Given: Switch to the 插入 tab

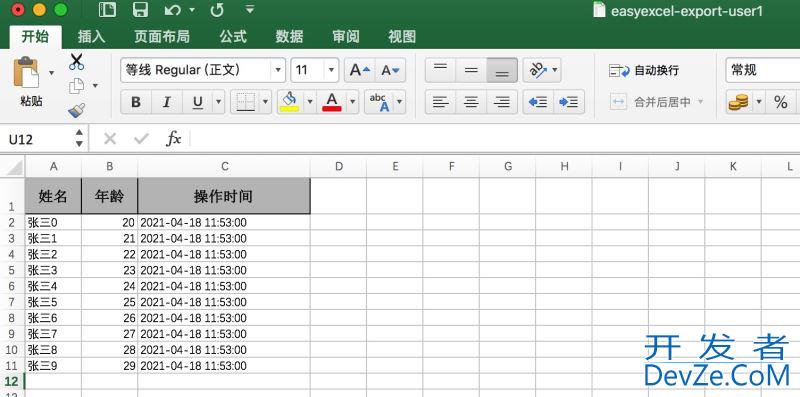Looking at the screenshot, I should point(91,36).
